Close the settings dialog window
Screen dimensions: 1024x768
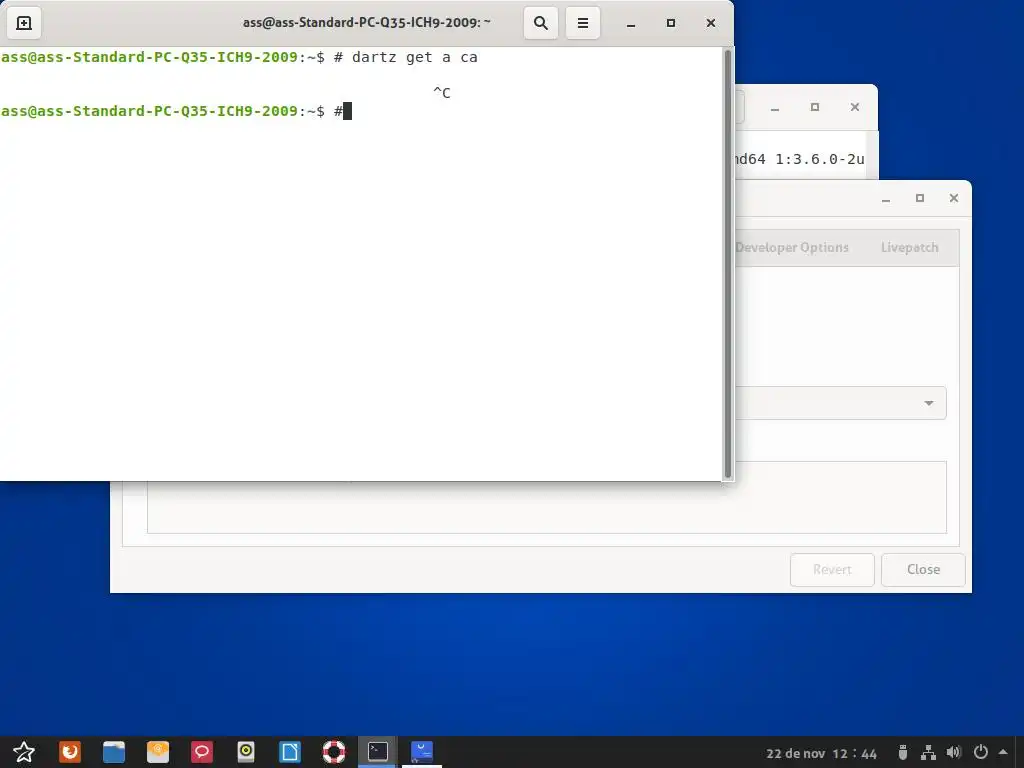tap(953, 199)
